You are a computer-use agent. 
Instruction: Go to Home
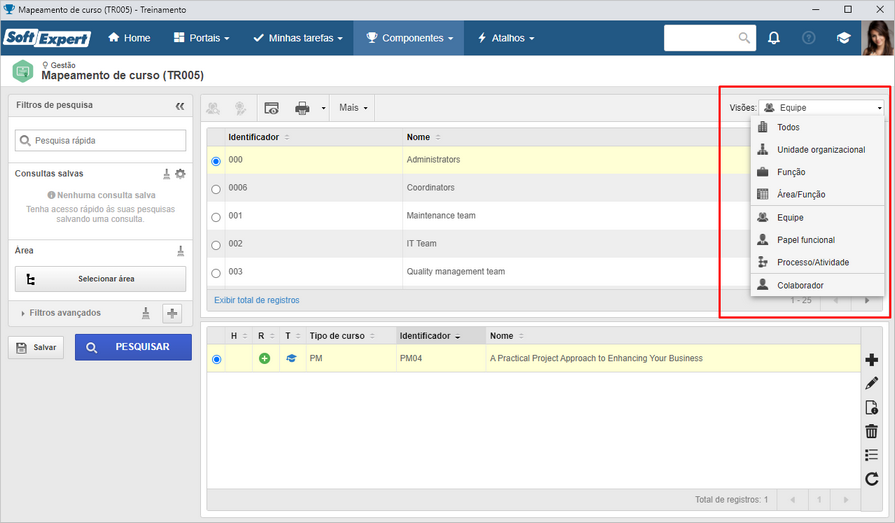pyautogui.click(x=130, y=38)
